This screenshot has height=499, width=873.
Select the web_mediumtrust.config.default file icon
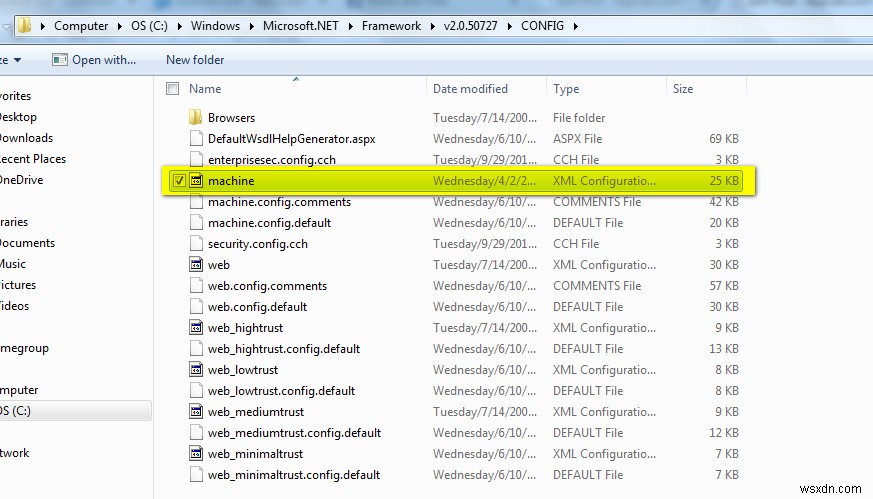pyautogui.click(x=196, y=433)
